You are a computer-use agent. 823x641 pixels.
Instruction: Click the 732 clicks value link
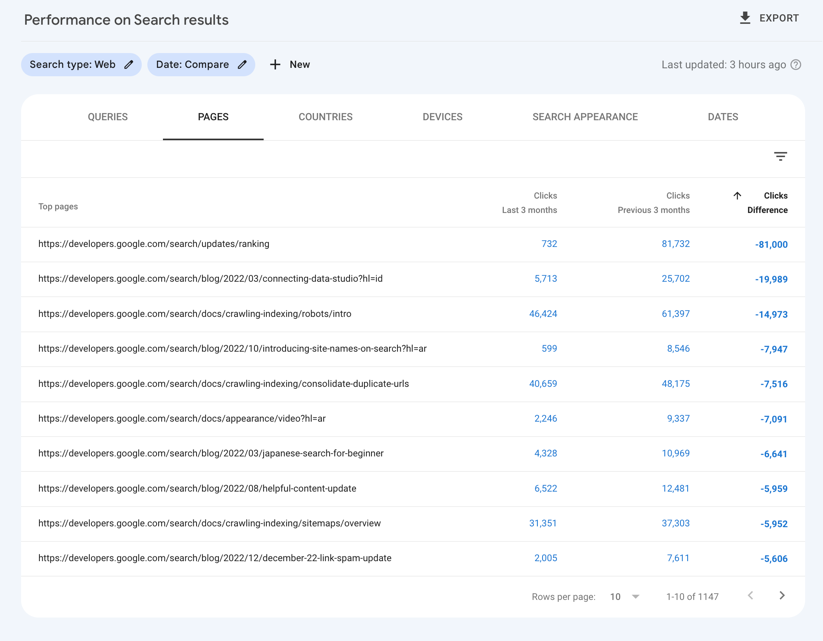tap(548, 243)
